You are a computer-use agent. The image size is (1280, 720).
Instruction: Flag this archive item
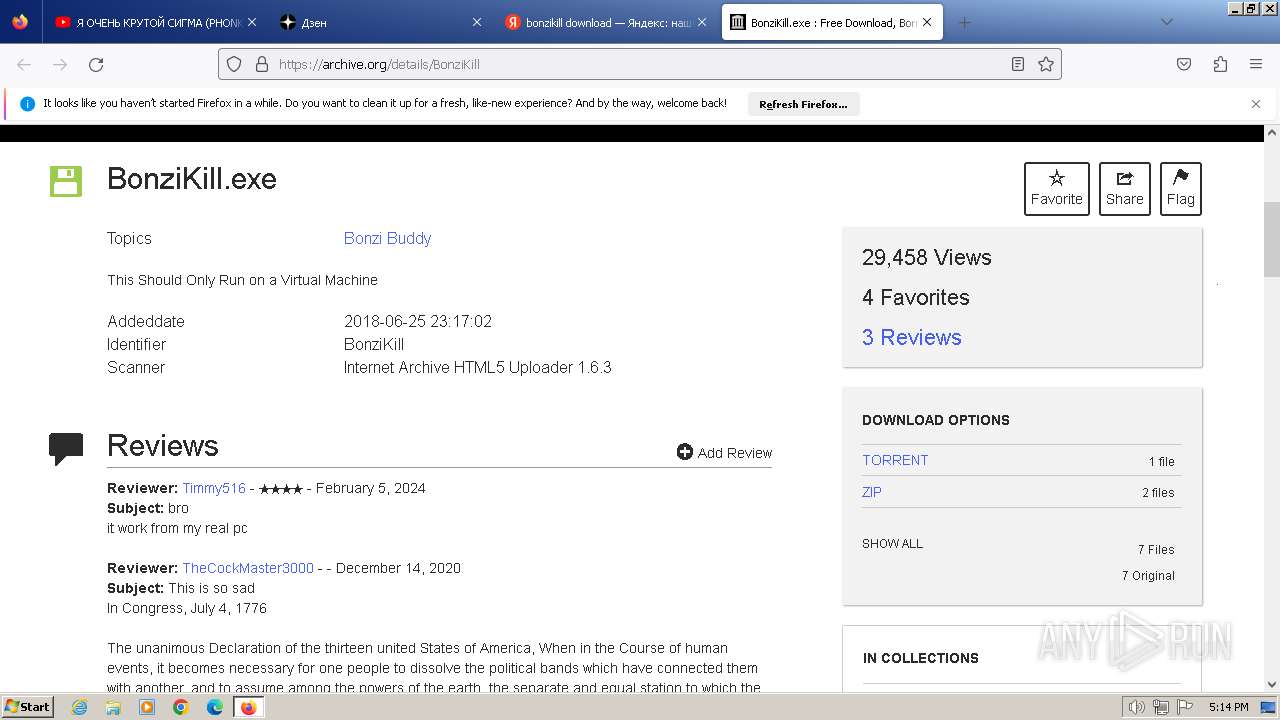(1180, 188)
